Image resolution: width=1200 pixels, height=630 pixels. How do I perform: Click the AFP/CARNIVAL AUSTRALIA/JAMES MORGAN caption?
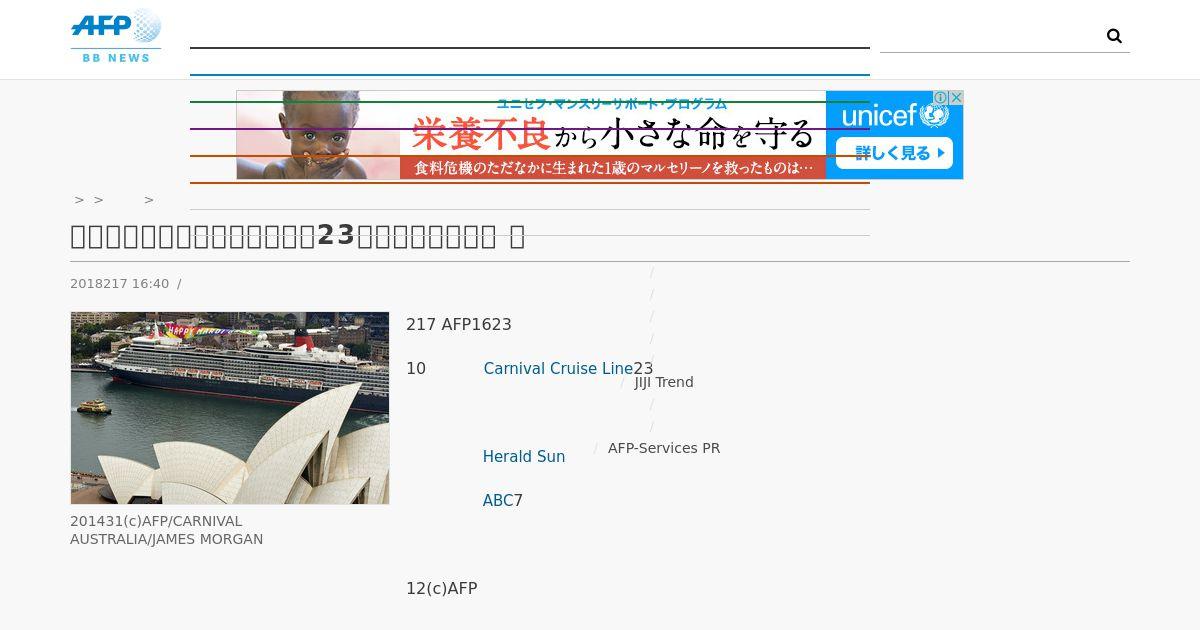167,530
